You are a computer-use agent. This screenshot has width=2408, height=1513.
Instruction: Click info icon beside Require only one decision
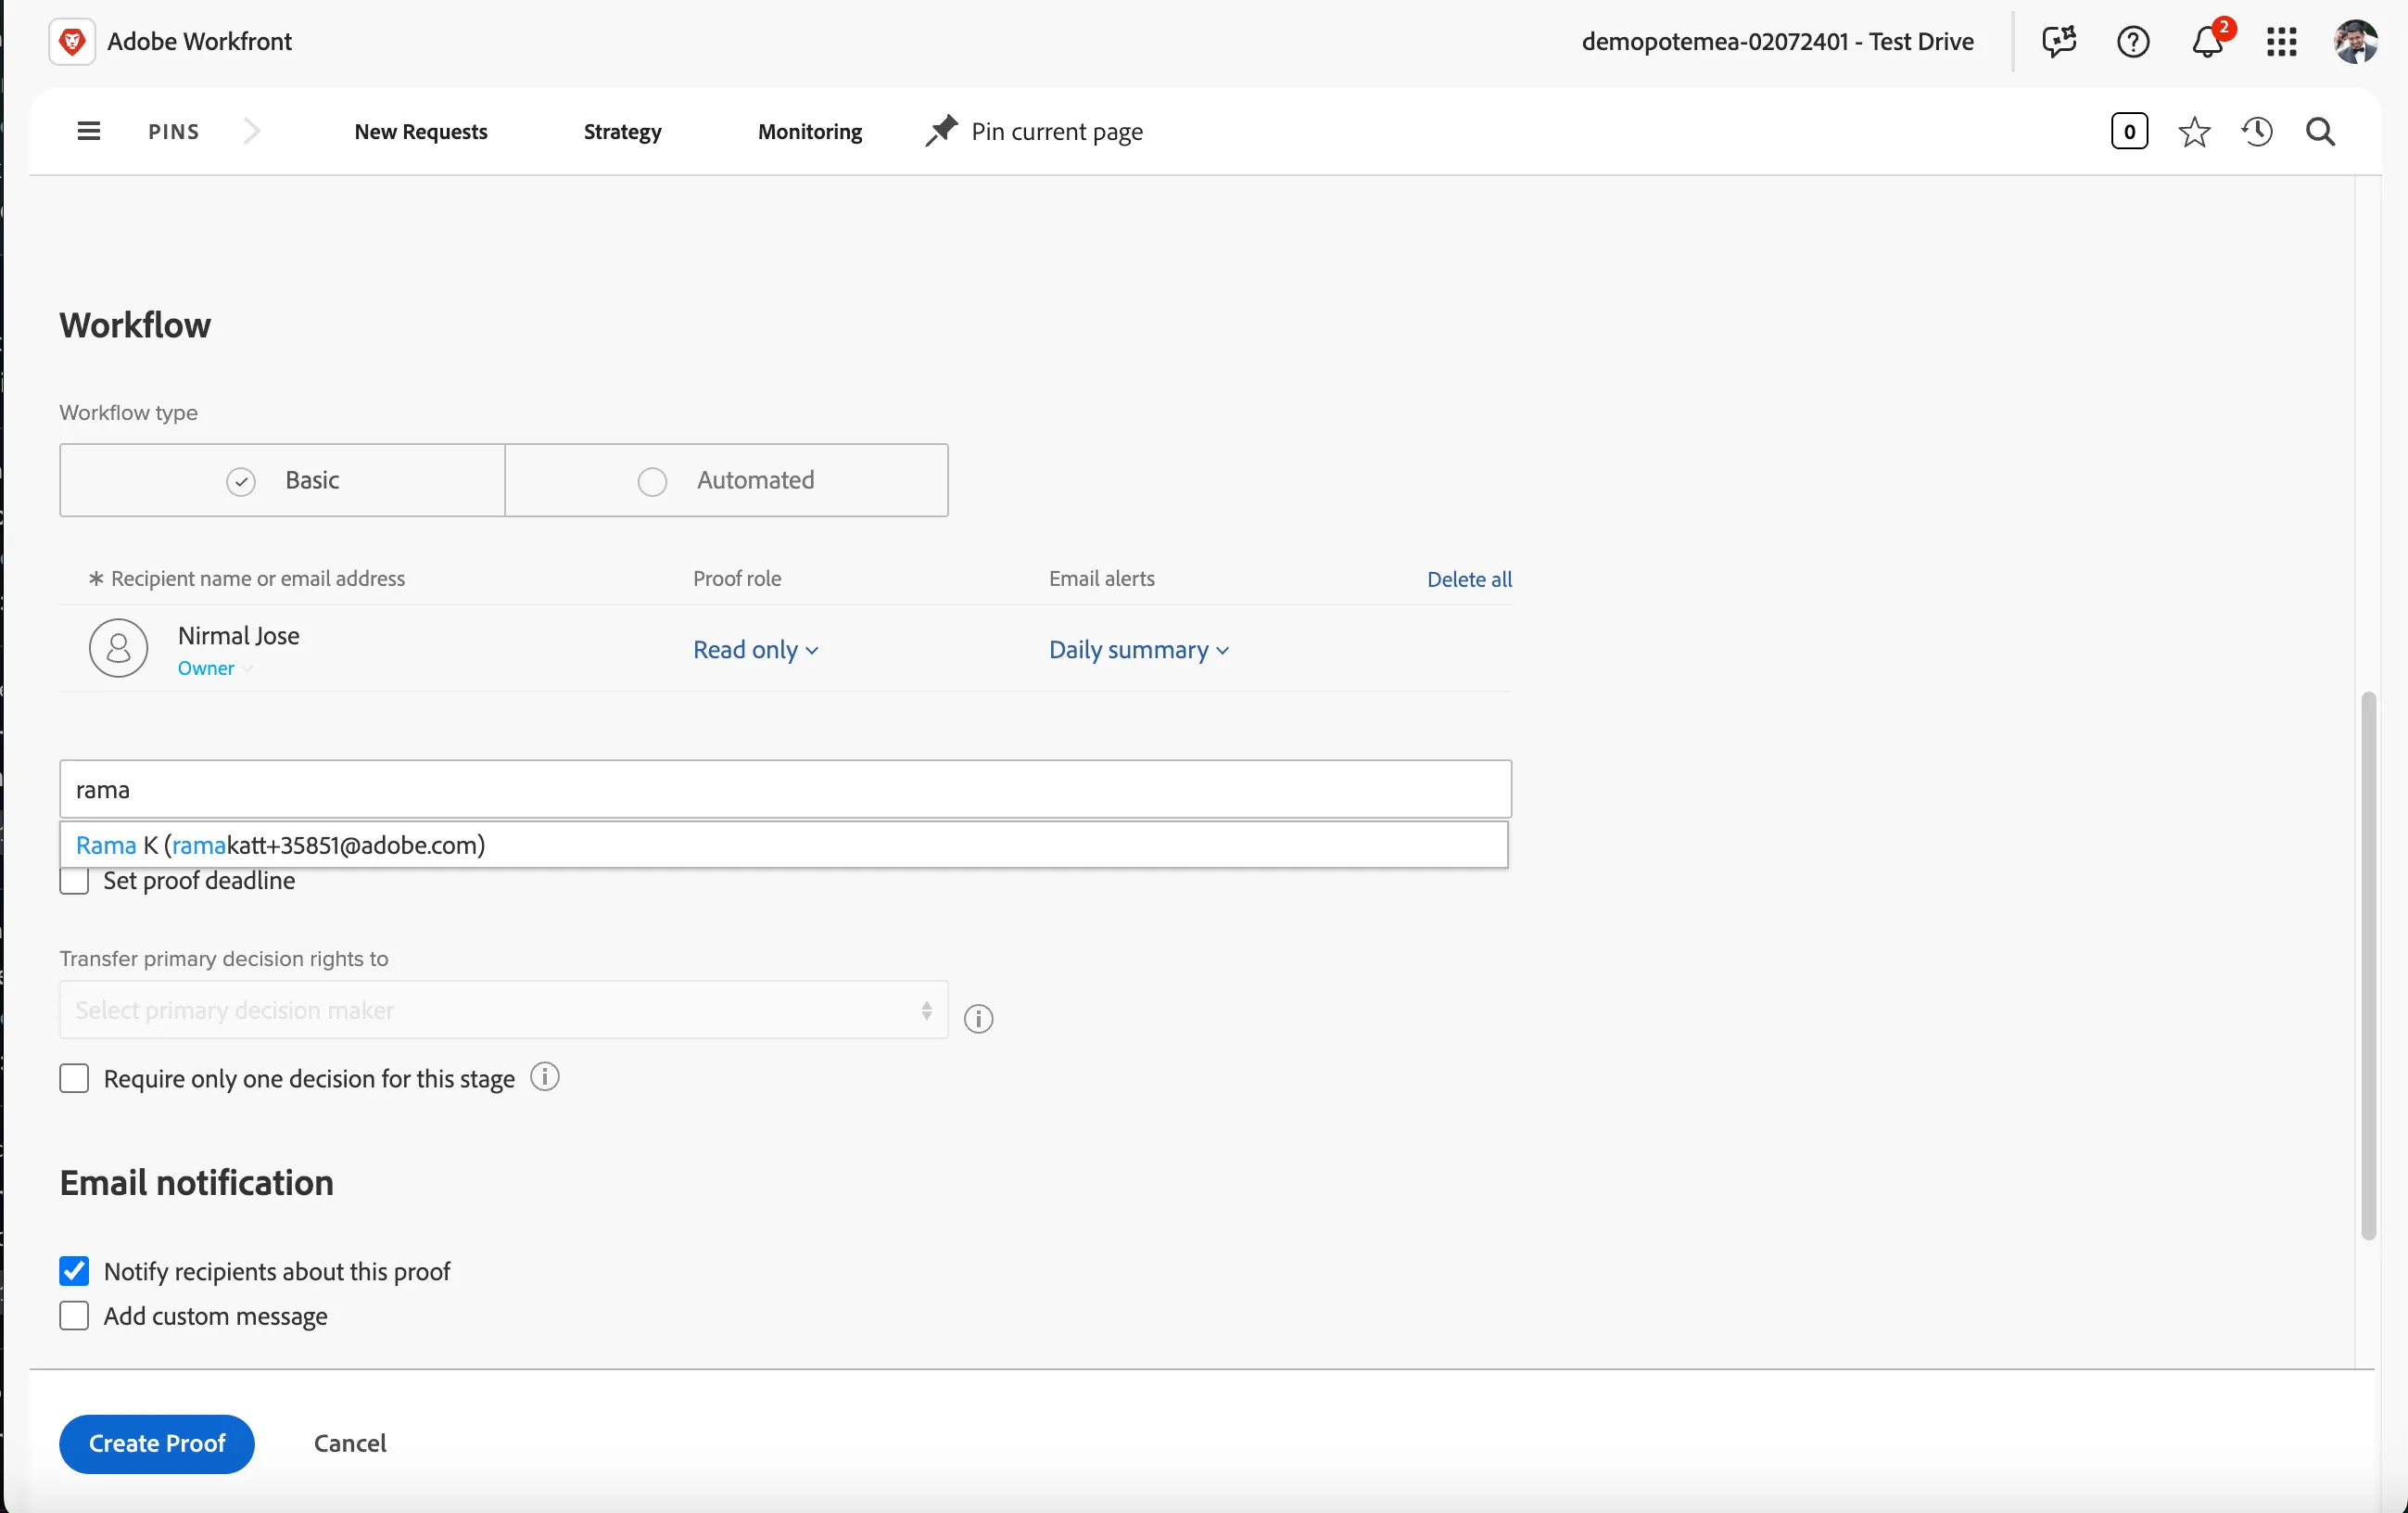point(545,1077)
